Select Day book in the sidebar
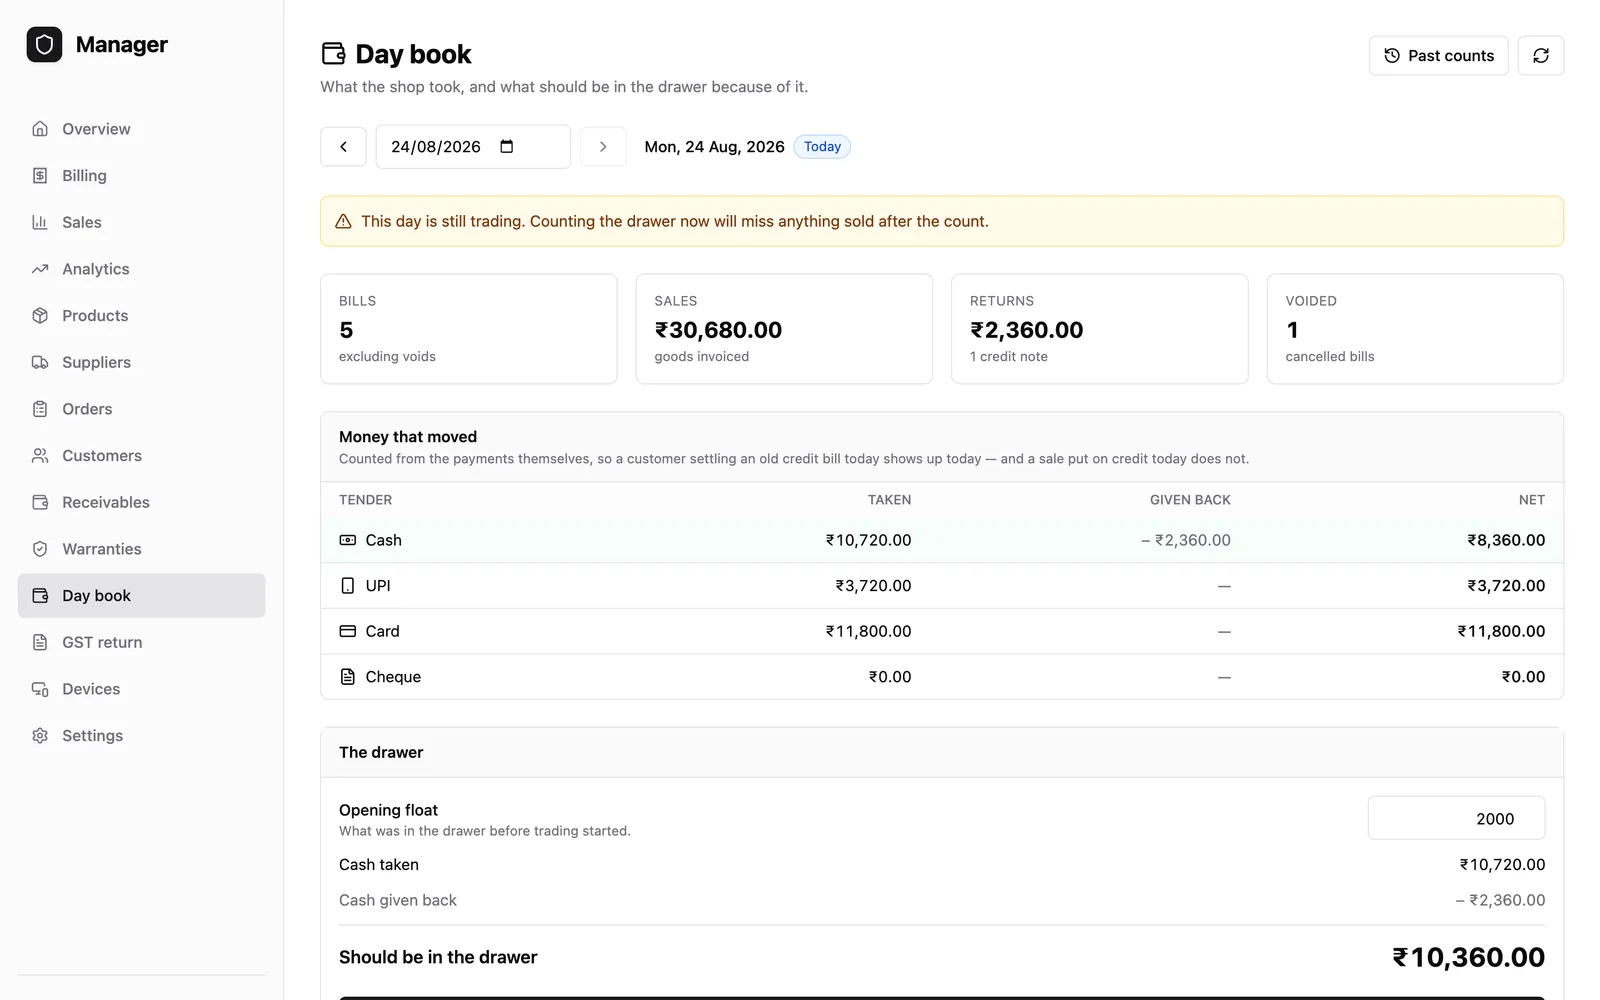Screen dimensions: 1600x1000 coord(141,596)
